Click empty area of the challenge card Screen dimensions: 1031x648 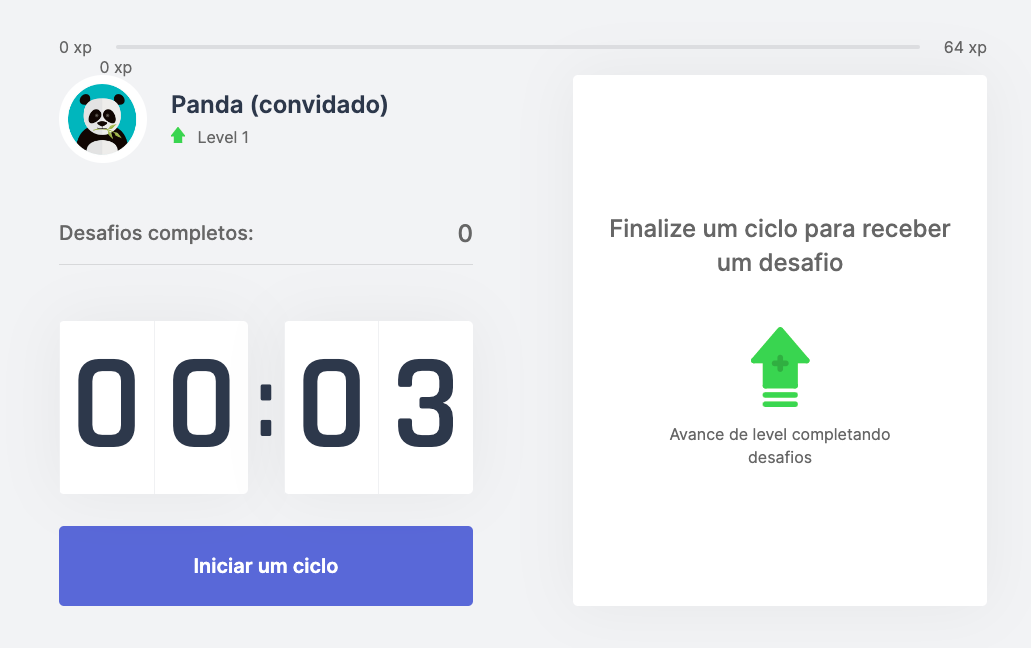(x=780, y=145)
